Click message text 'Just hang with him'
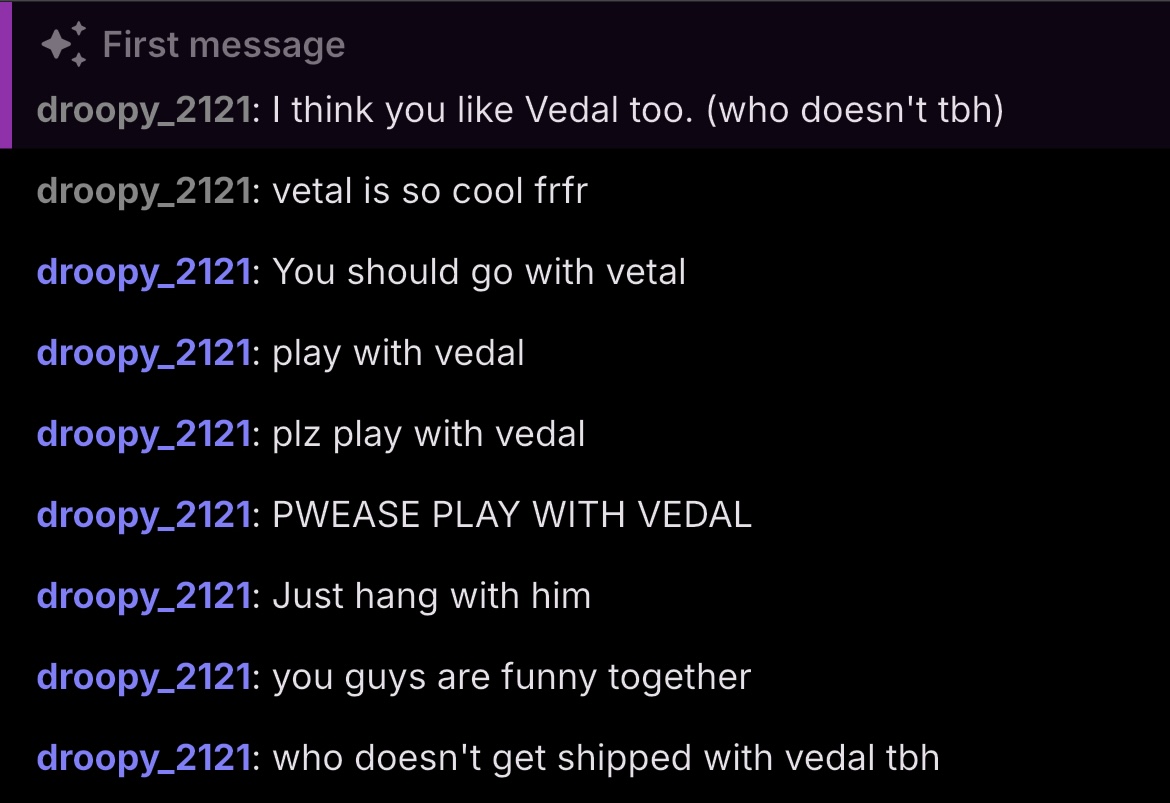Viewport: 1170px width, 803px height. 431,596
